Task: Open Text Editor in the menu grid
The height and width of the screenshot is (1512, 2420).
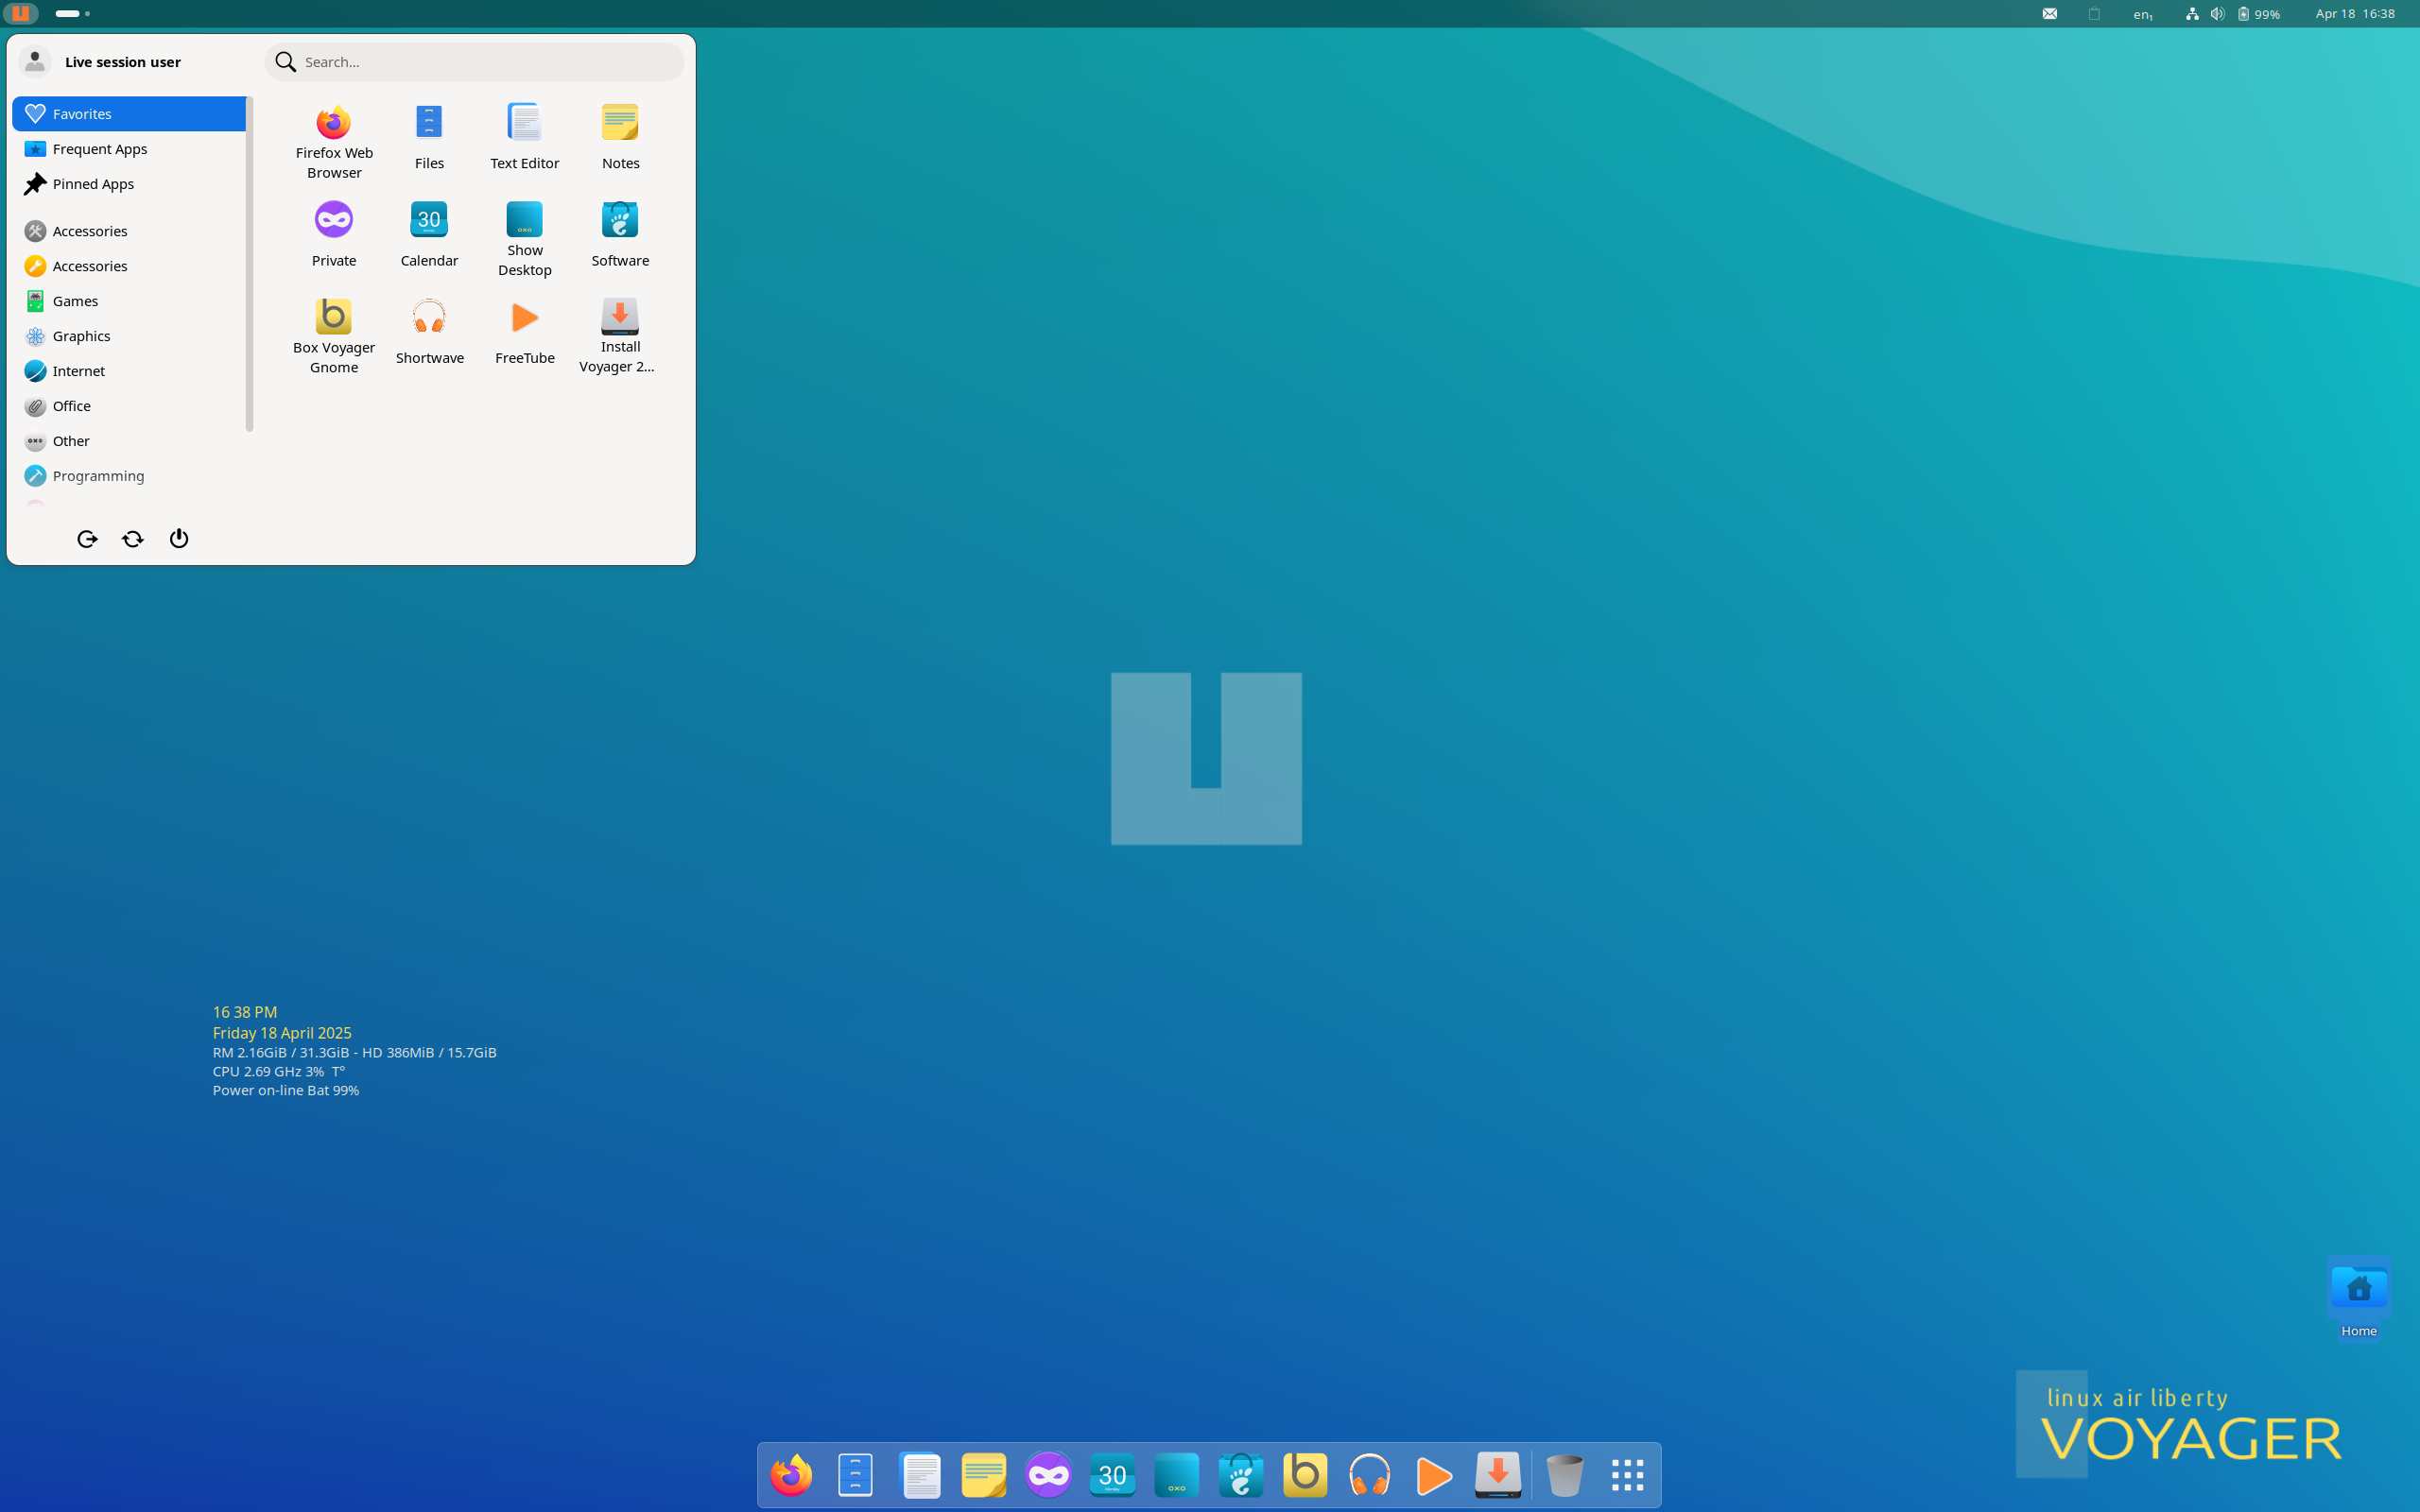Action: (x=524, y=137)
